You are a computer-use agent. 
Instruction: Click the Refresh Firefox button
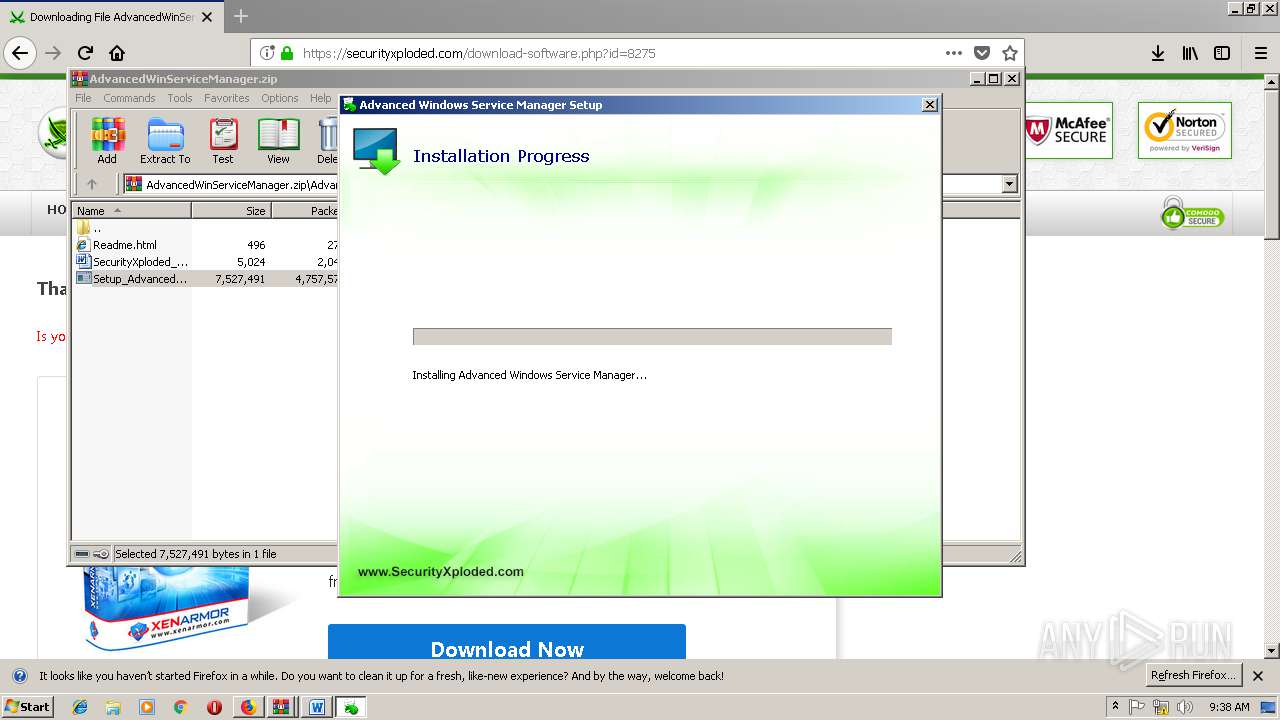click(1193, 675)
